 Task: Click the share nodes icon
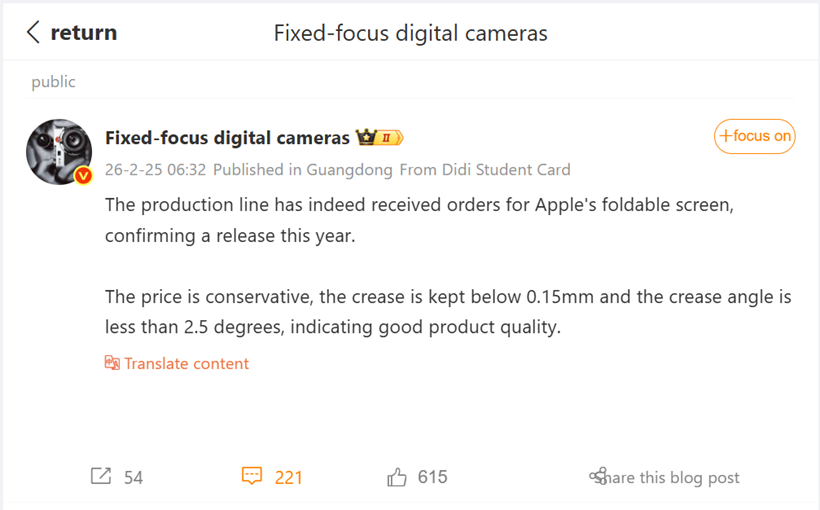(x=598, y=477)
